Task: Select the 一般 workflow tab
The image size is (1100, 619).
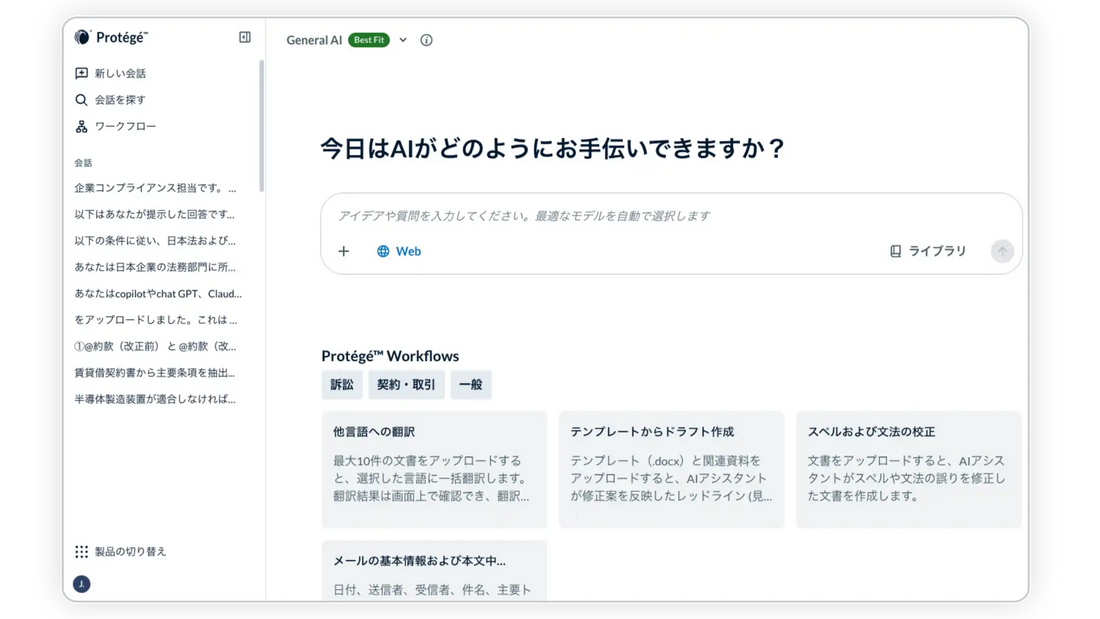Action: coord(471,385)
